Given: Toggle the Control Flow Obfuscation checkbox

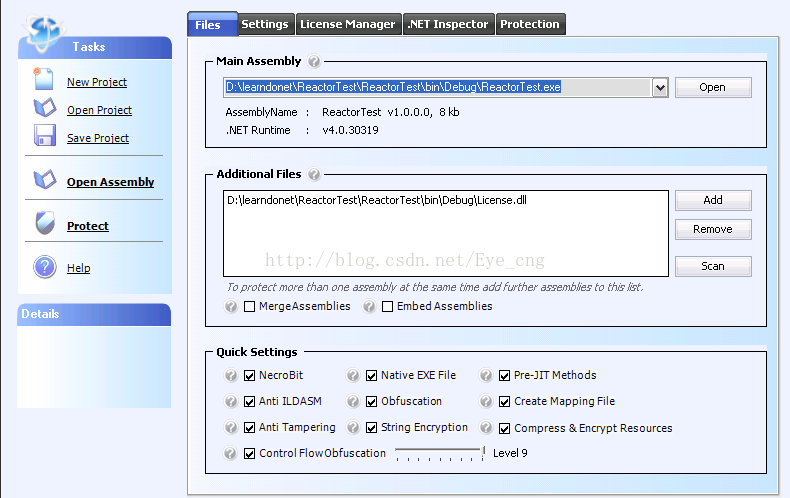Looking at the screenshot, I should [x=249, y=454].
